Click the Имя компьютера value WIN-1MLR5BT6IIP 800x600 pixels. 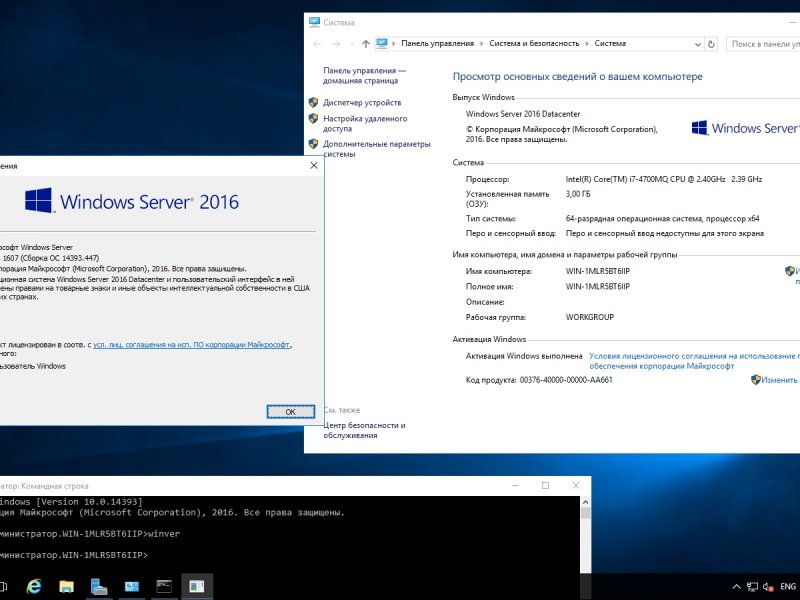(x=597, y=271)
